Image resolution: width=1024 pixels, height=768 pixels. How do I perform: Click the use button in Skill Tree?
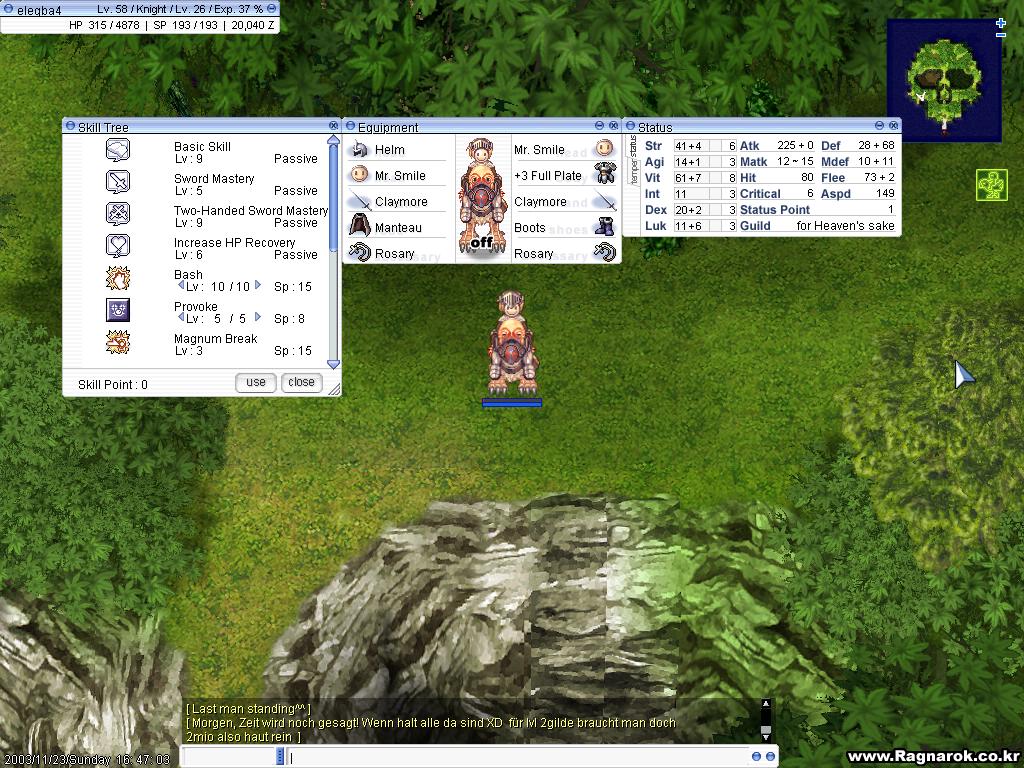[x=255, y=383]
